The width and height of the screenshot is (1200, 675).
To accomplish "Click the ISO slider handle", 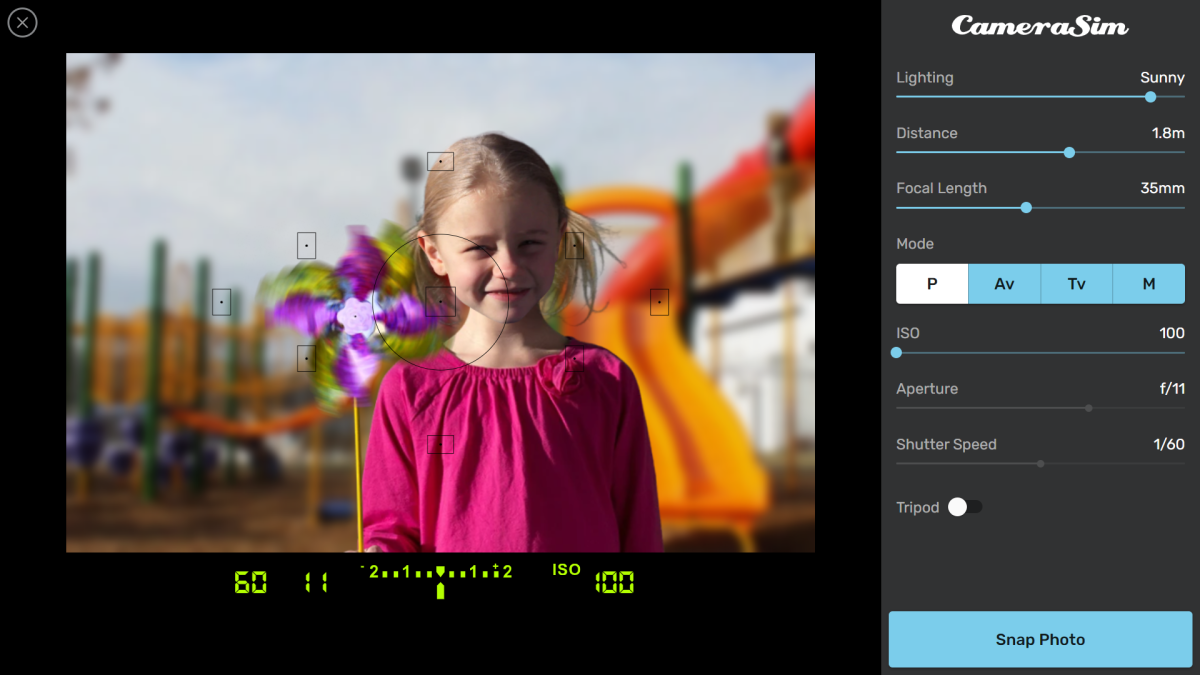I will coord(897,353).
